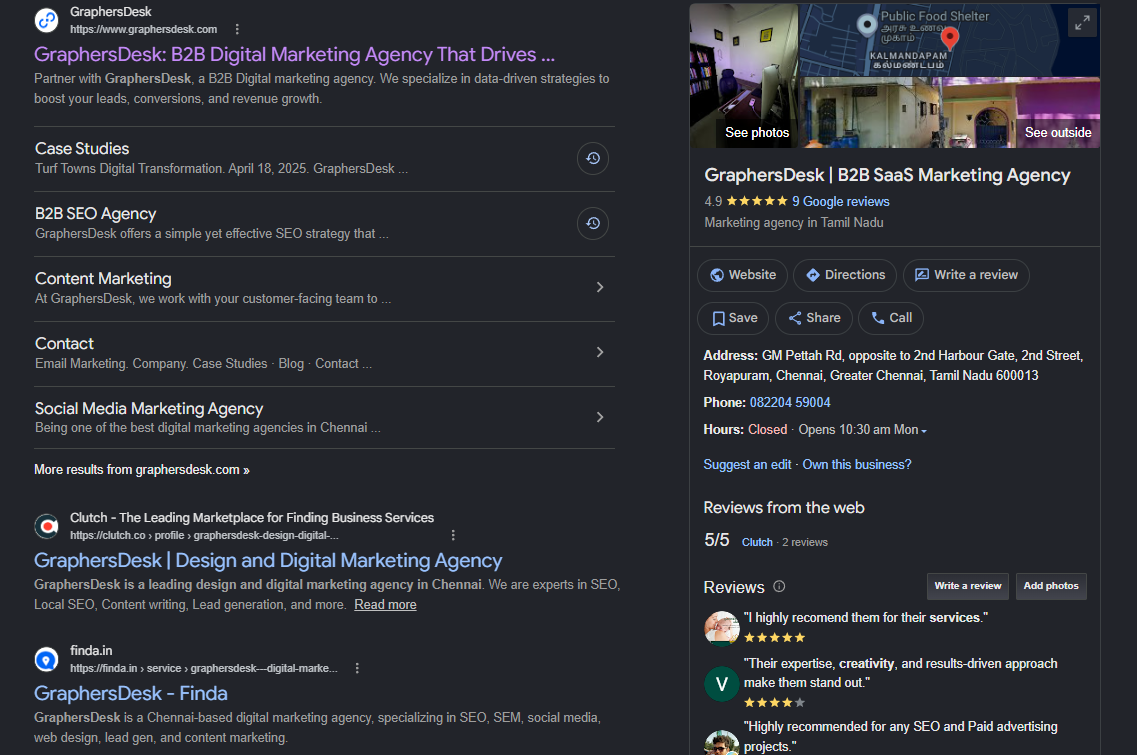Click the Reviews info icon
This screenshot has height=755, width=1137.
pos(780,586)
